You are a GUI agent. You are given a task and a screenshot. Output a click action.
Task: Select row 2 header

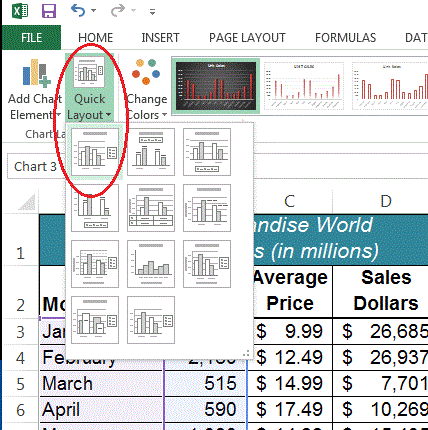tap(20, 292)
